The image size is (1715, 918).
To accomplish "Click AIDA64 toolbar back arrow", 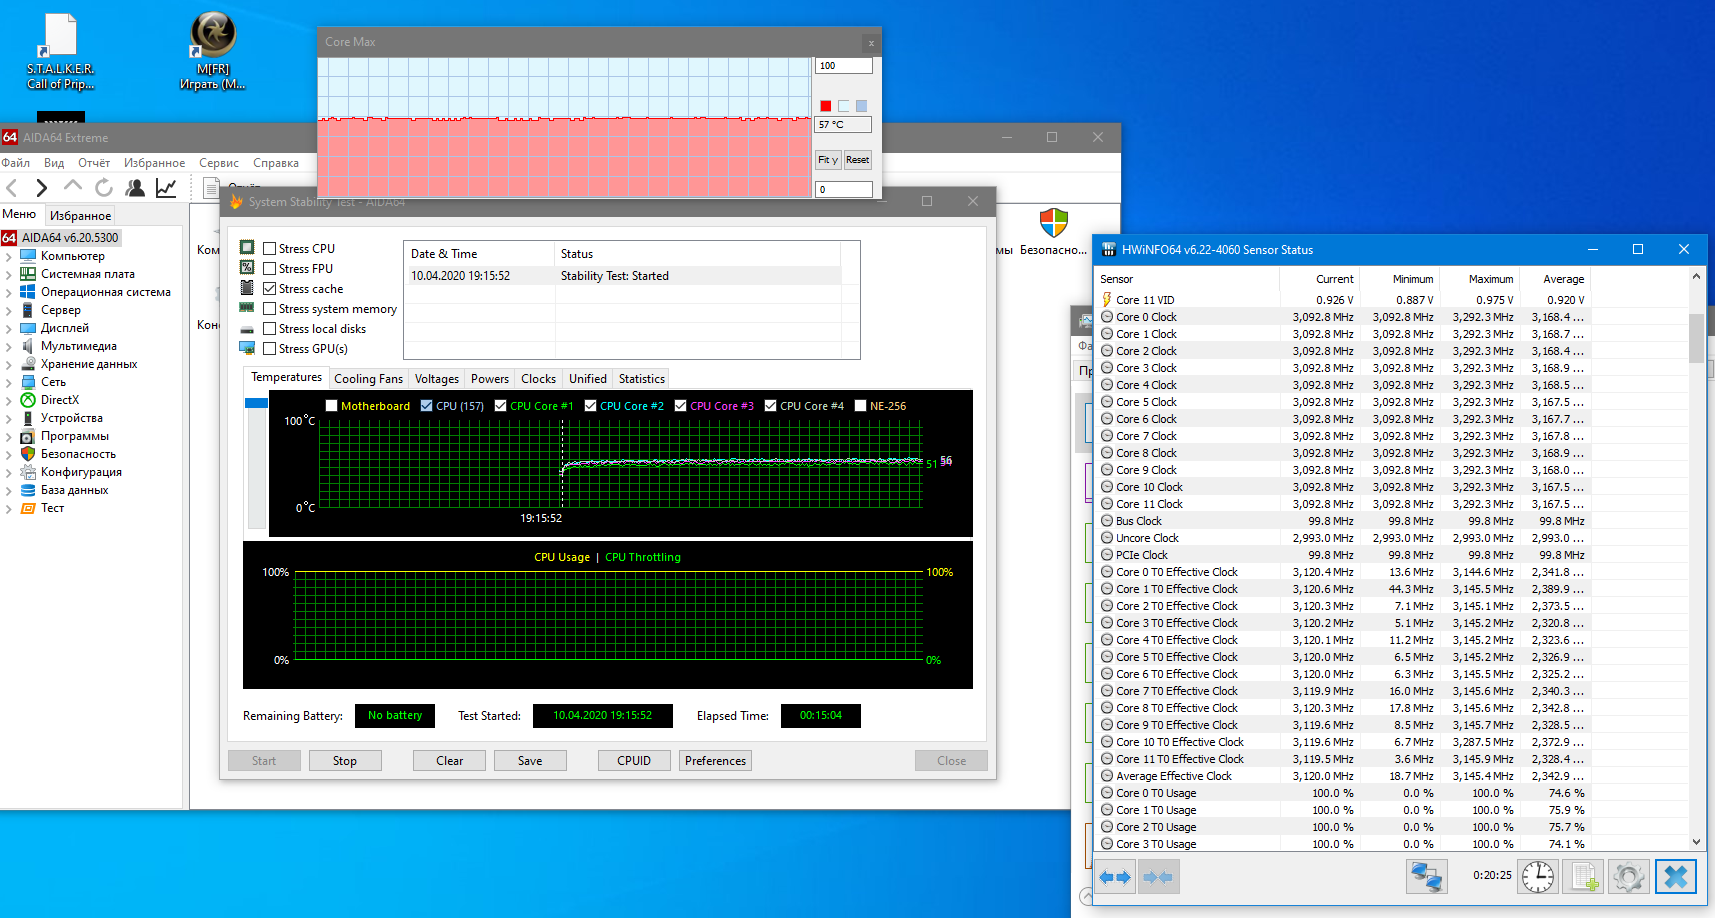I will [x=12, y=188].
